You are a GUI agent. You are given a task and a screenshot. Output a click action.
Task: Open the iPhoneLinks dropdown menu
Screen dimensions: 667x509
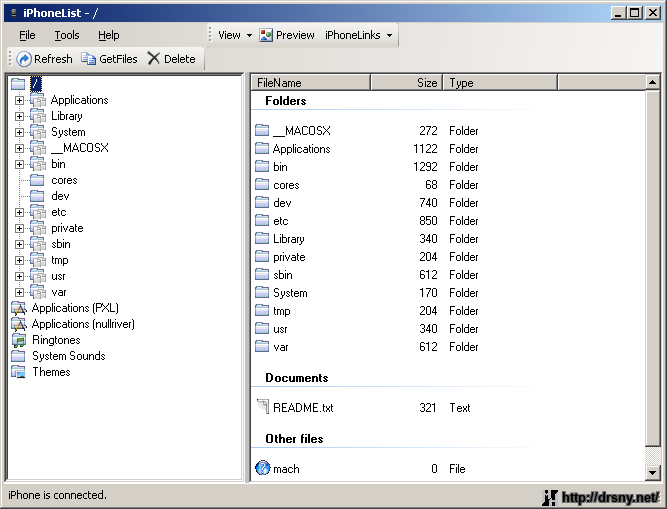[x=359, y=35]
